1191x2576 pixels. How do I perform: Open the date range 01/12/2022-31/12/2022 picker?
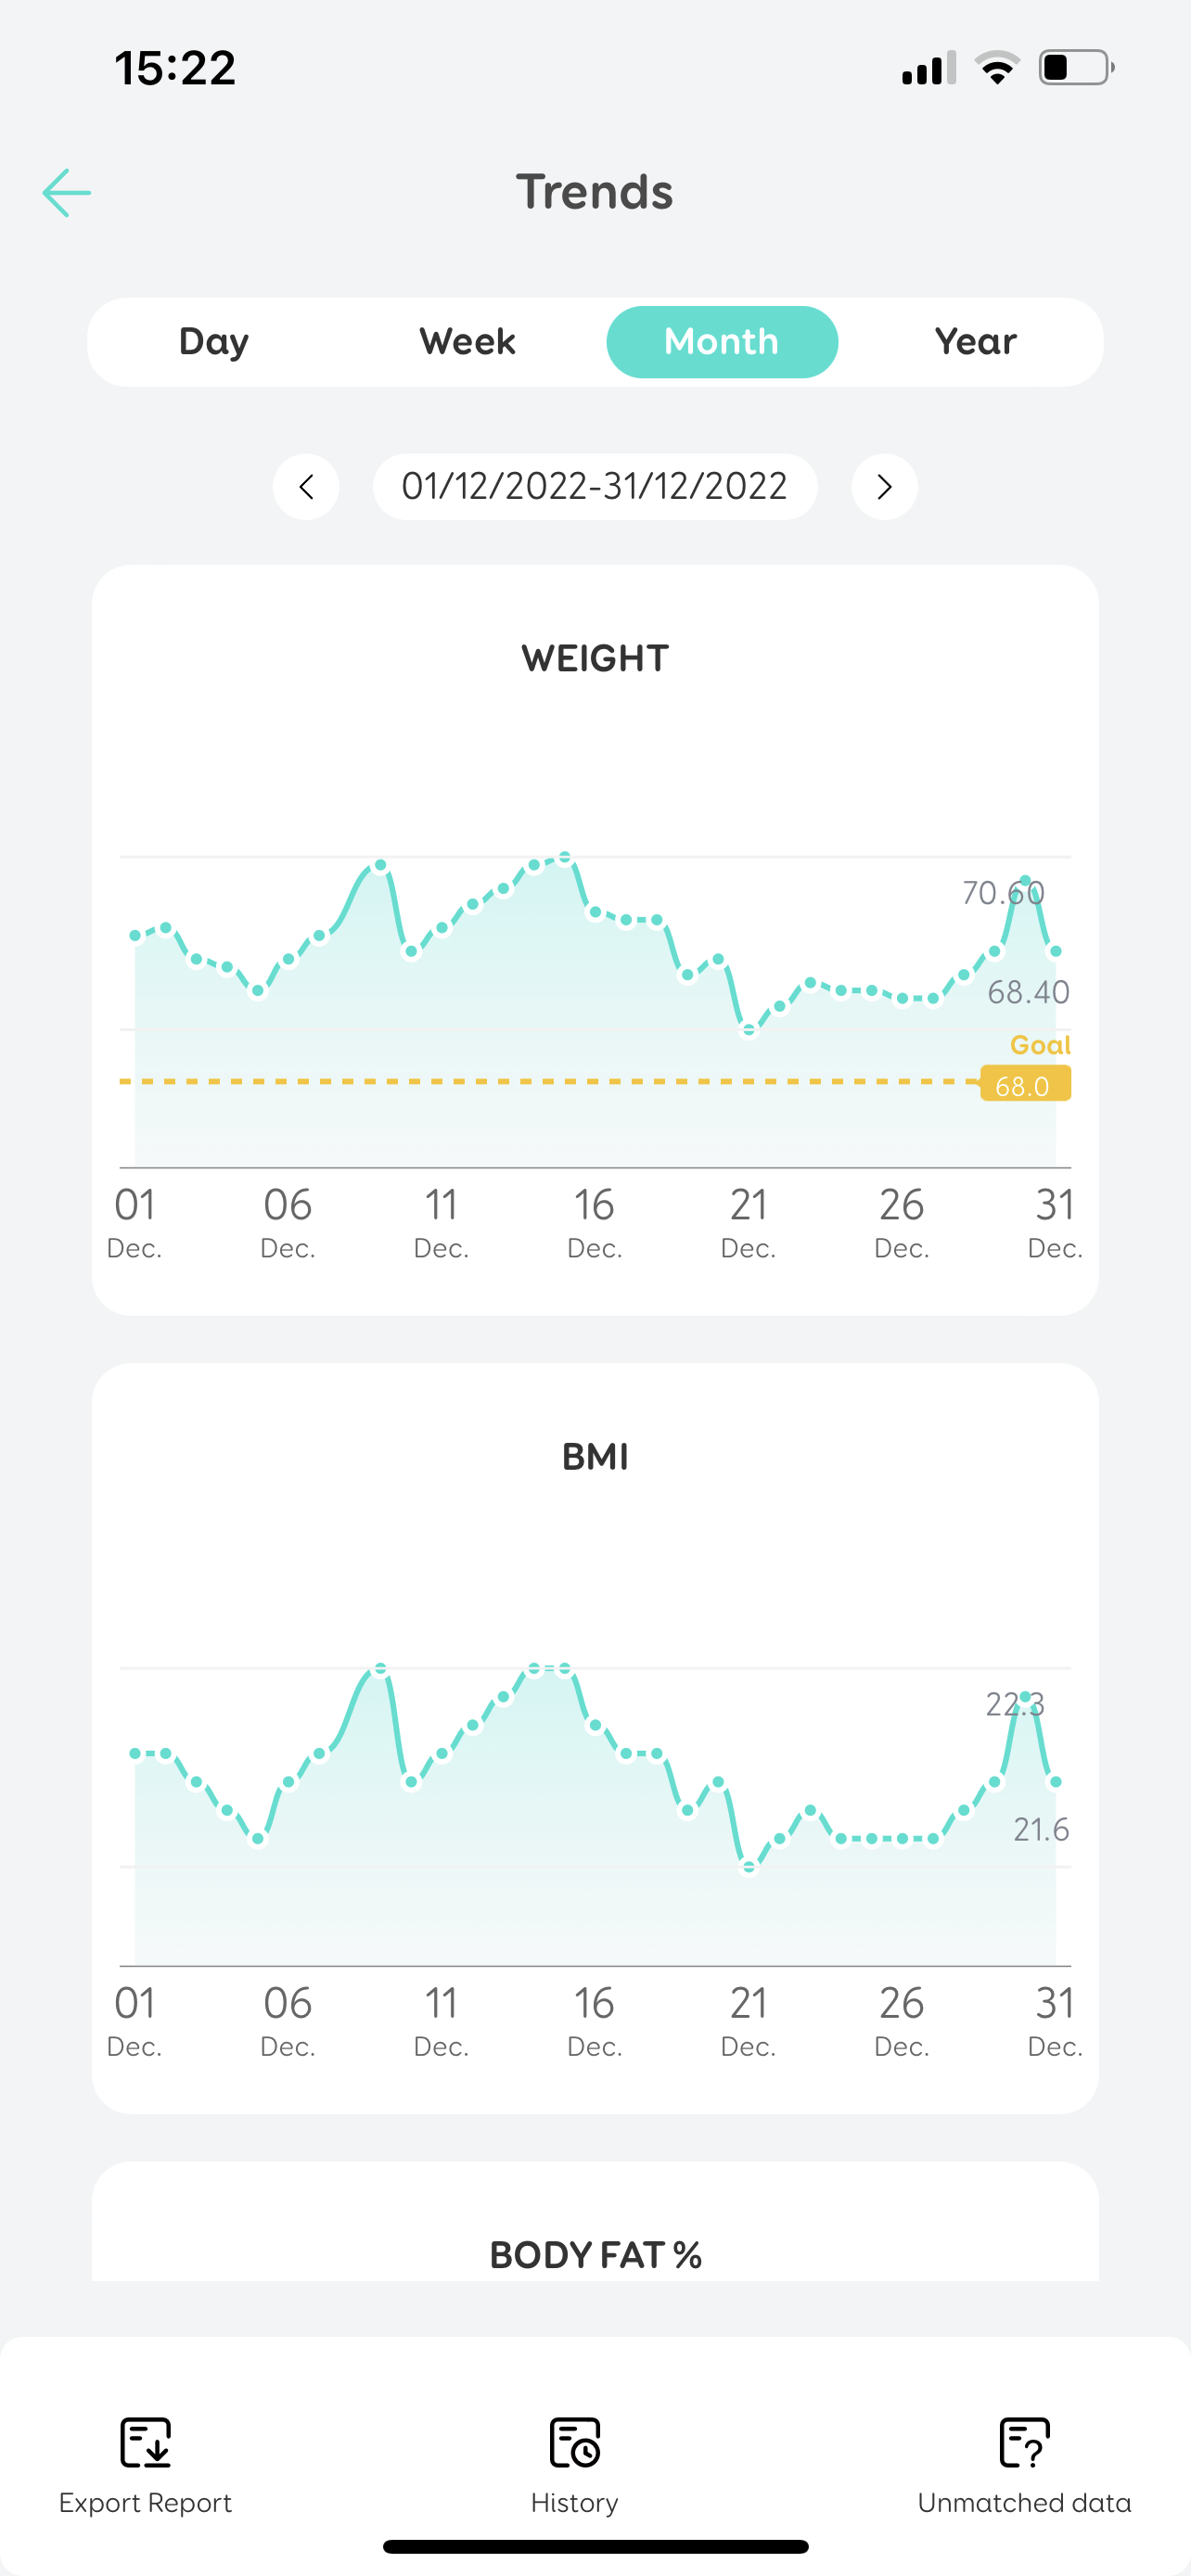pyautogui.click(x=595, y=487)
